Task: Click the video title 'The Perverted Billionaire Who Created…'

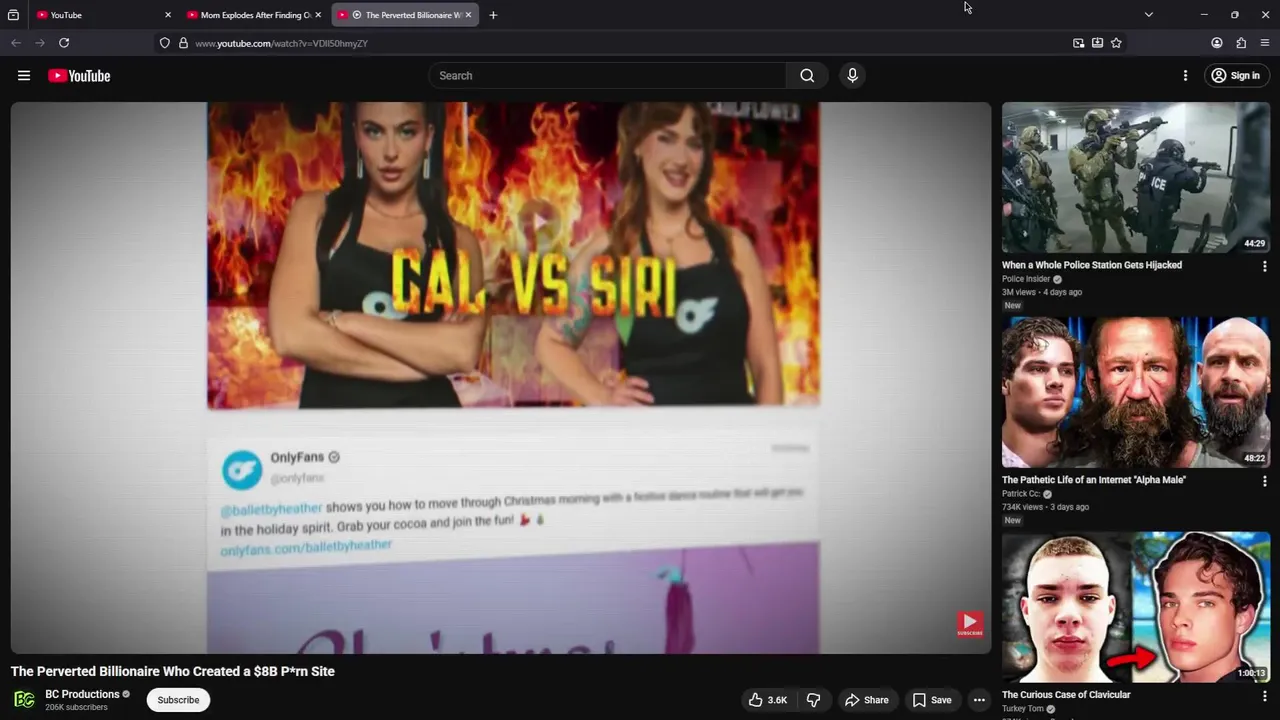Action: pyautogui.click(x=173, y=671)
